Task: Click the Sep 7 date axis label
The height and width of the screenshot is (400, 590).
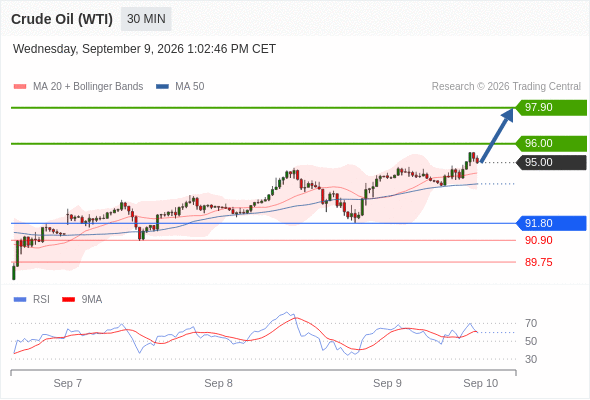Action: (68, 383)
